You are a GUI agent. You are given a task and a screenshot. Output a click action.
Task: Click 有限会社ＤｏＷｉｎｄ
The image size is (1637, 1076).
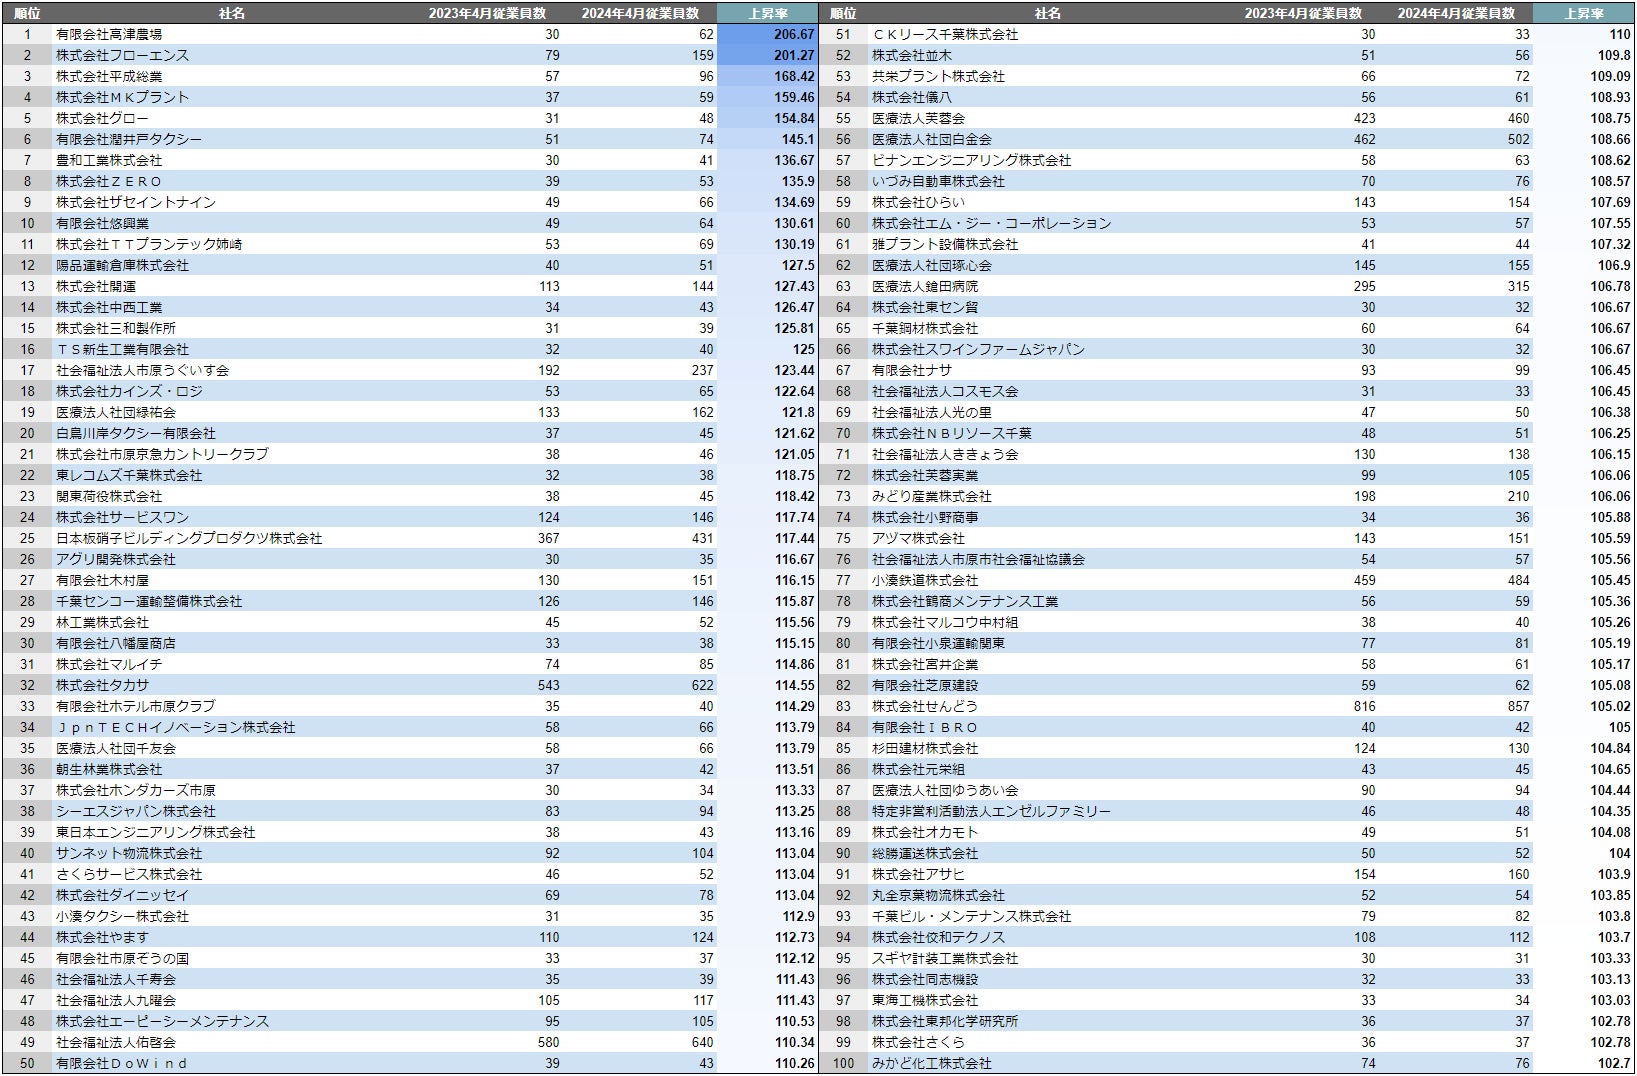coord(122,1063)
